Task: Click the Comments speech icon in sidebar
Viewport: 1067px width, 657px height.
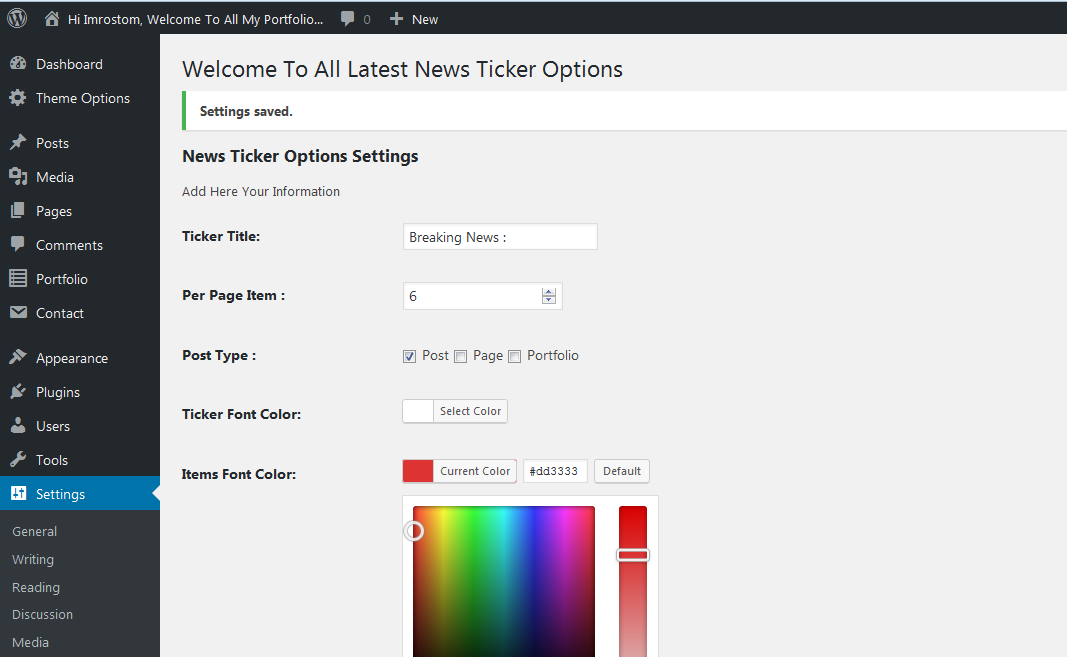Action: pos(18,244)
